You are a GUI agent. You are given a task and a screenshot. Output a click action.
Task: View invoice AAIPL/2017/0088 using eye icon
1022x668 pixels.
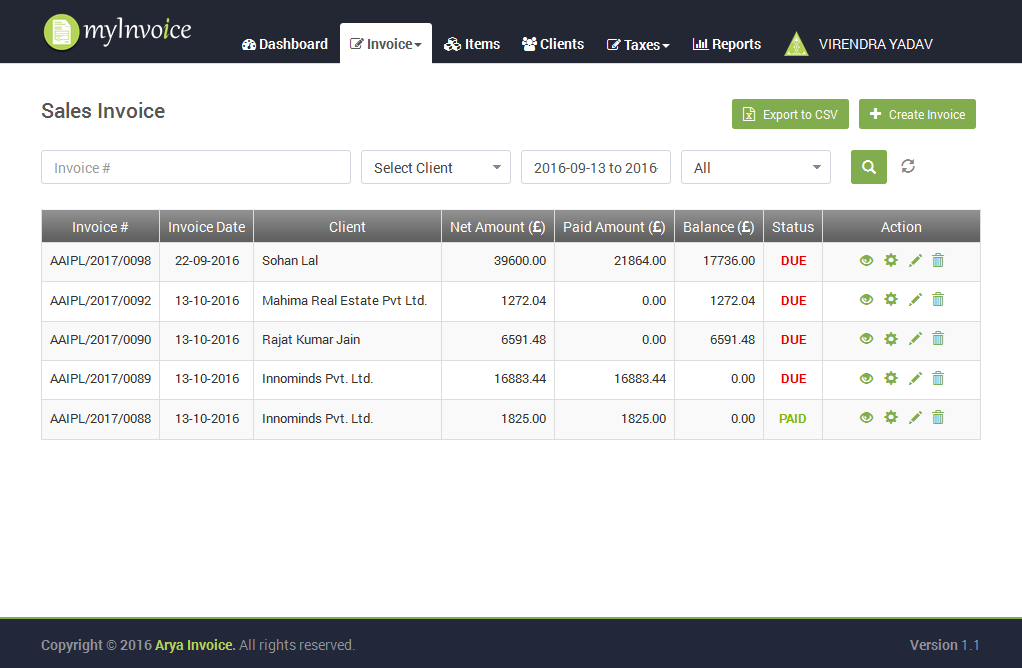pos(866,418)
